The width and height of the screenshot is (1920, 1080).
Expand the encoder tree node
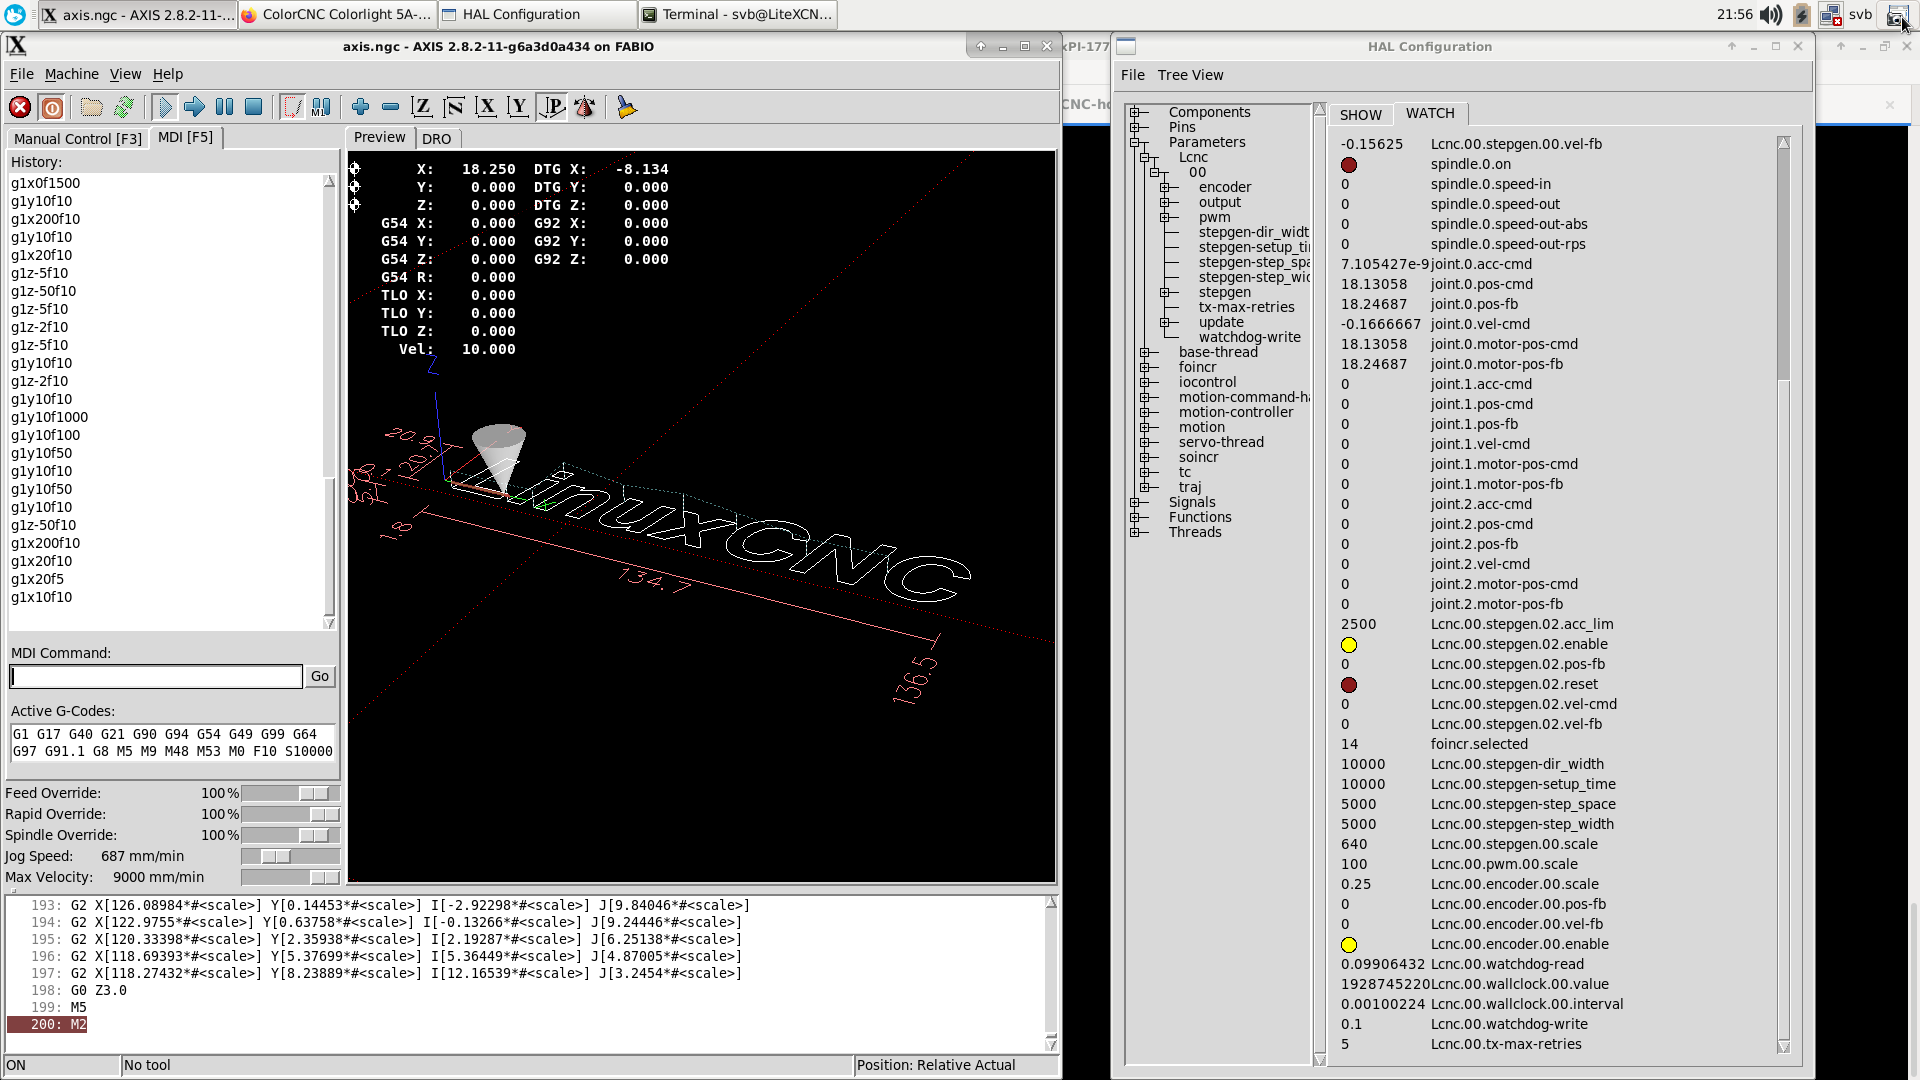[1165, 187]
